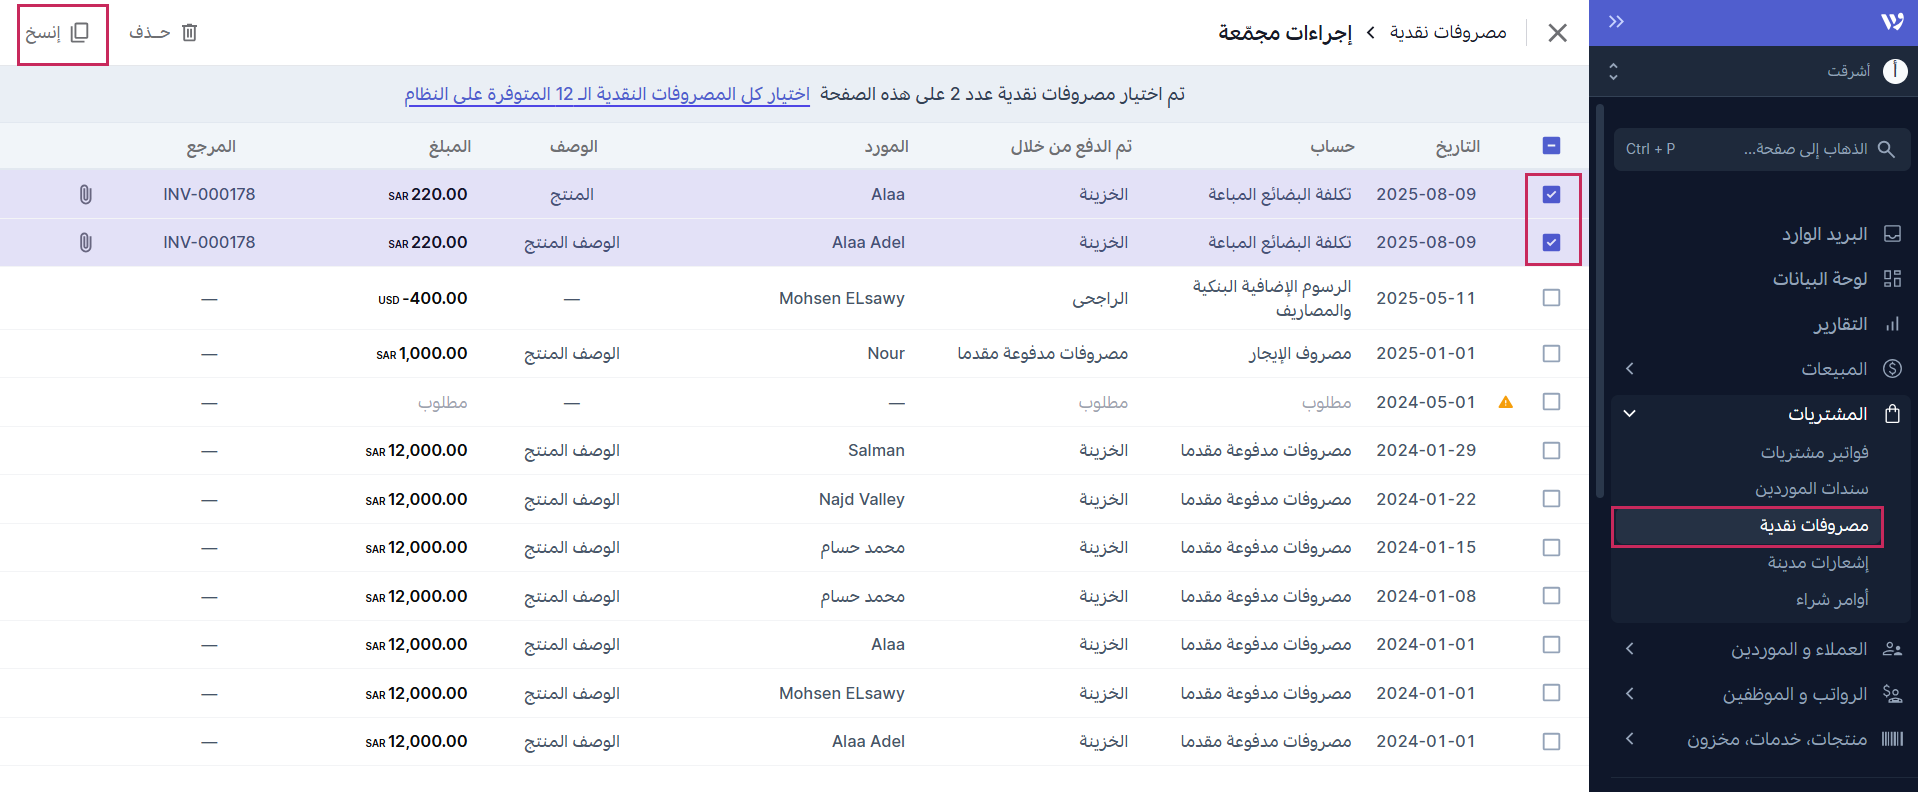This screenshot has height=792, width=1918.
Task: Close the bulk actions panel
Action: [1557, 33]
